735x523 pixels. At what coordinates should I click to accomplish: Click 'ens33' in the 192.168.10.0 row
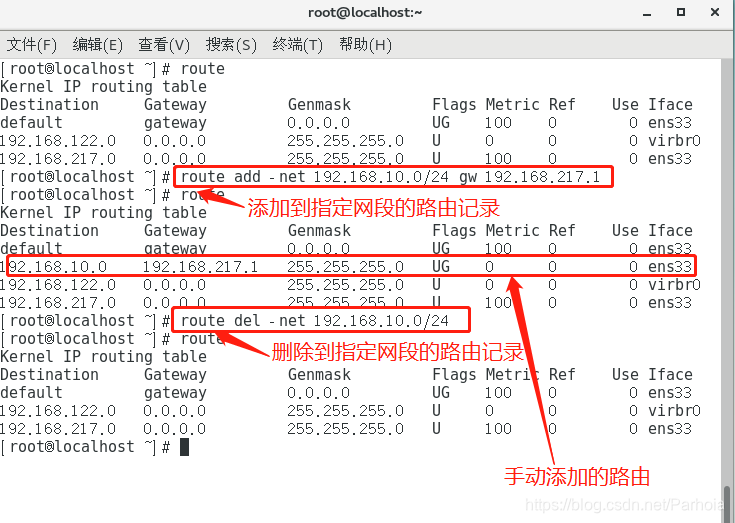click(x=670, y=267)
